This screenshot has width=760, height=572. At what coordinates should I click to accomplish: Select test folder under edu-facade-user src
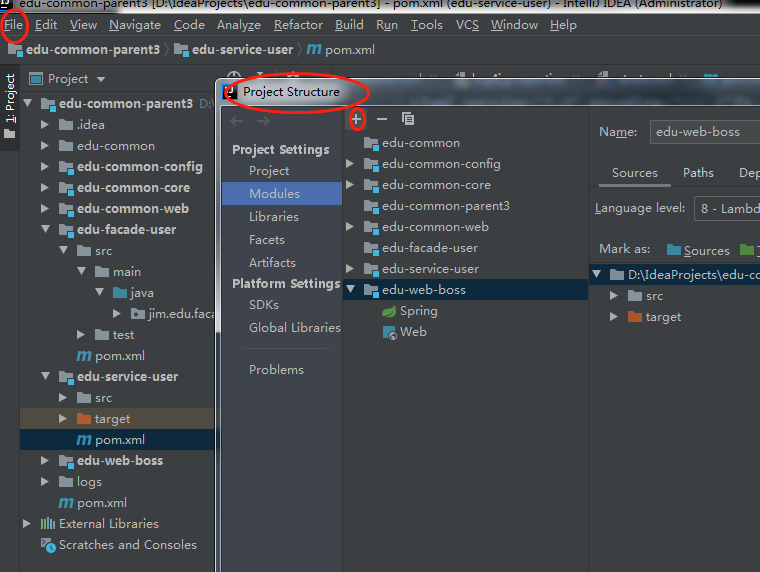(114, 335)
